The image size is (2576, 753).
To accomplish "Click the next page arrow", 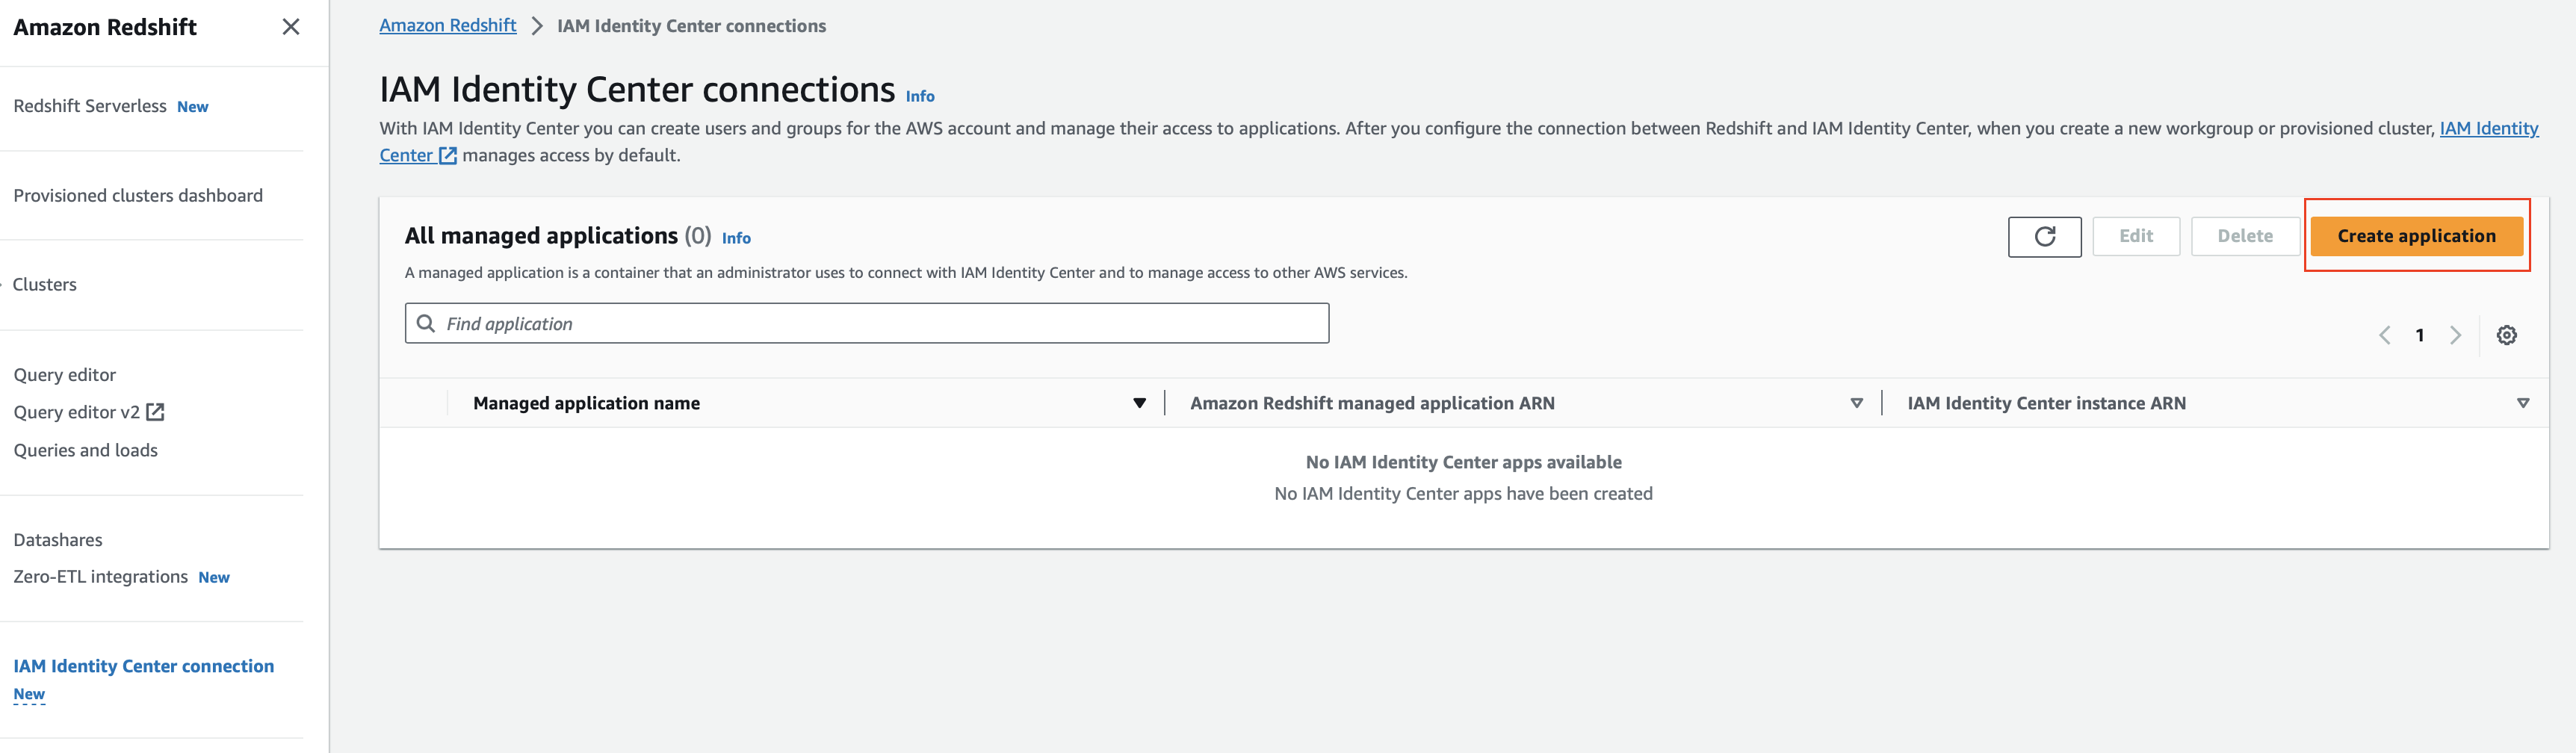I will click(2456, 335).
